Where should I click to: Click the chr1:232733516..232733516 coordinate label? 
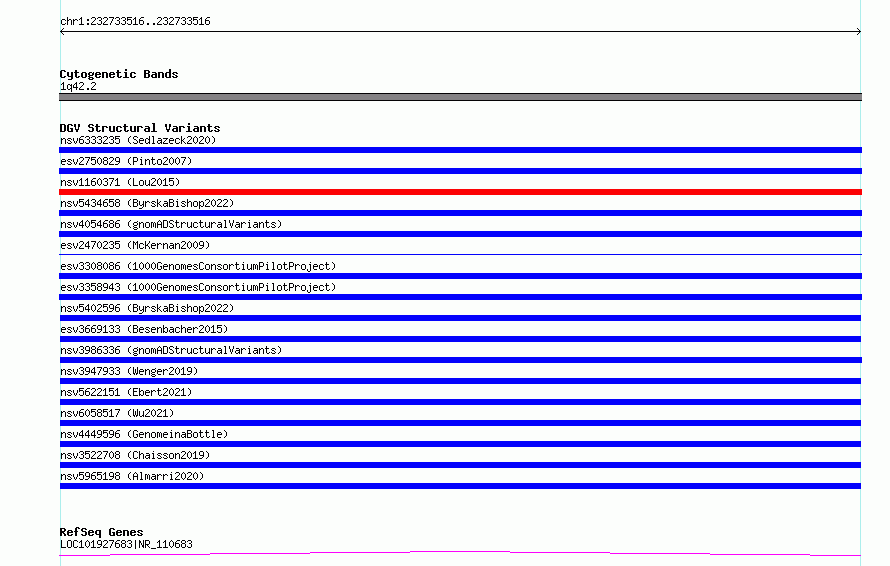pos(135,22)
